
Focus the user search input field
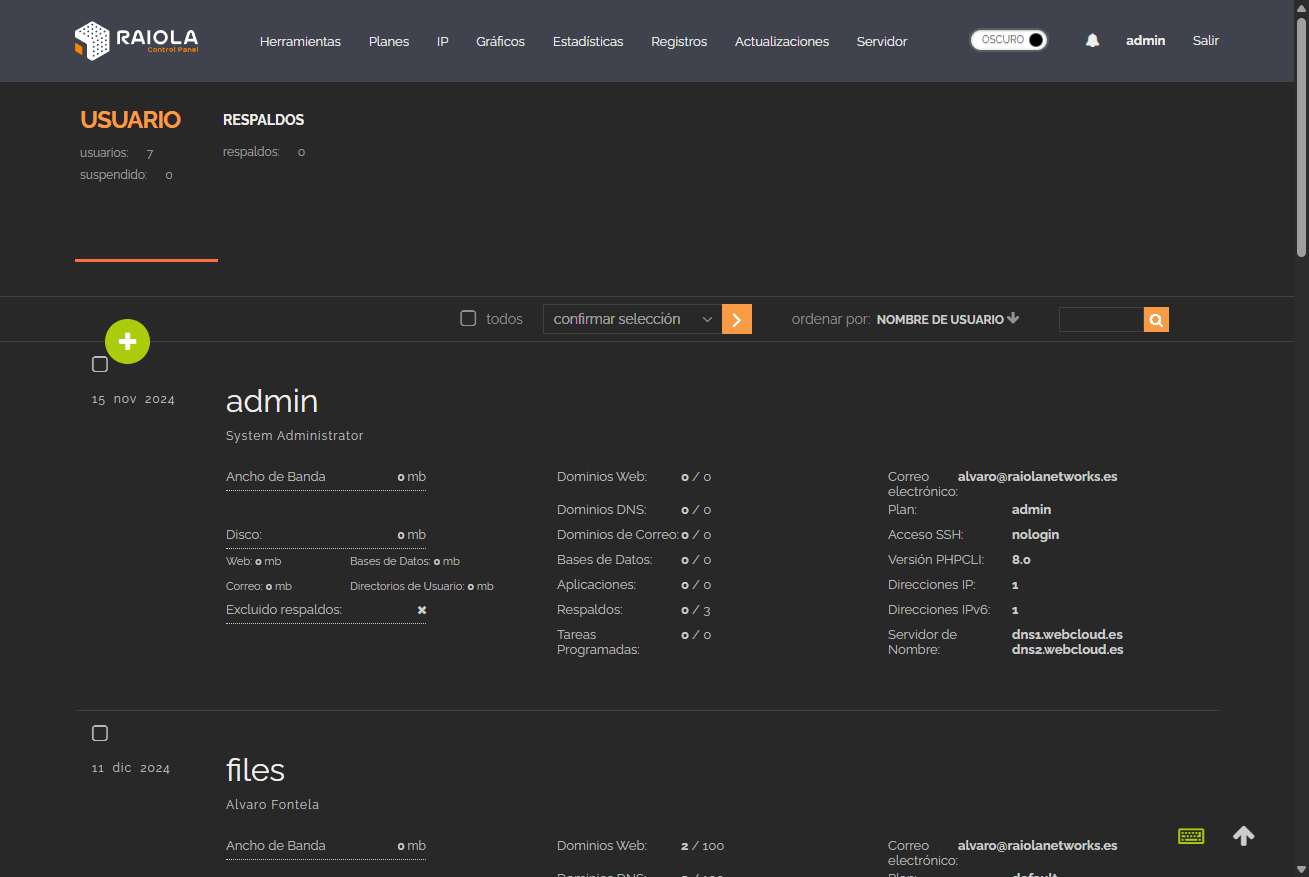(1101, 320)
